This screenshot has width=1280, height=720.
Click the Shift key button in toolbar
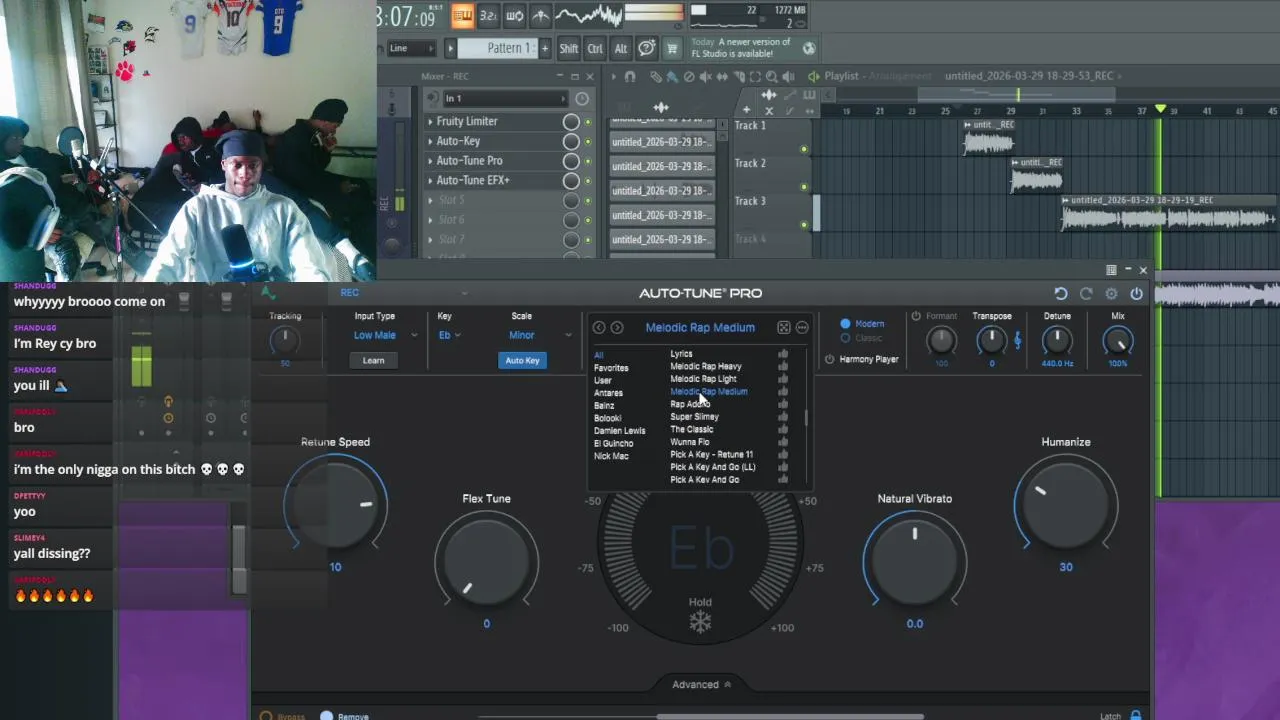click(569, 48)
